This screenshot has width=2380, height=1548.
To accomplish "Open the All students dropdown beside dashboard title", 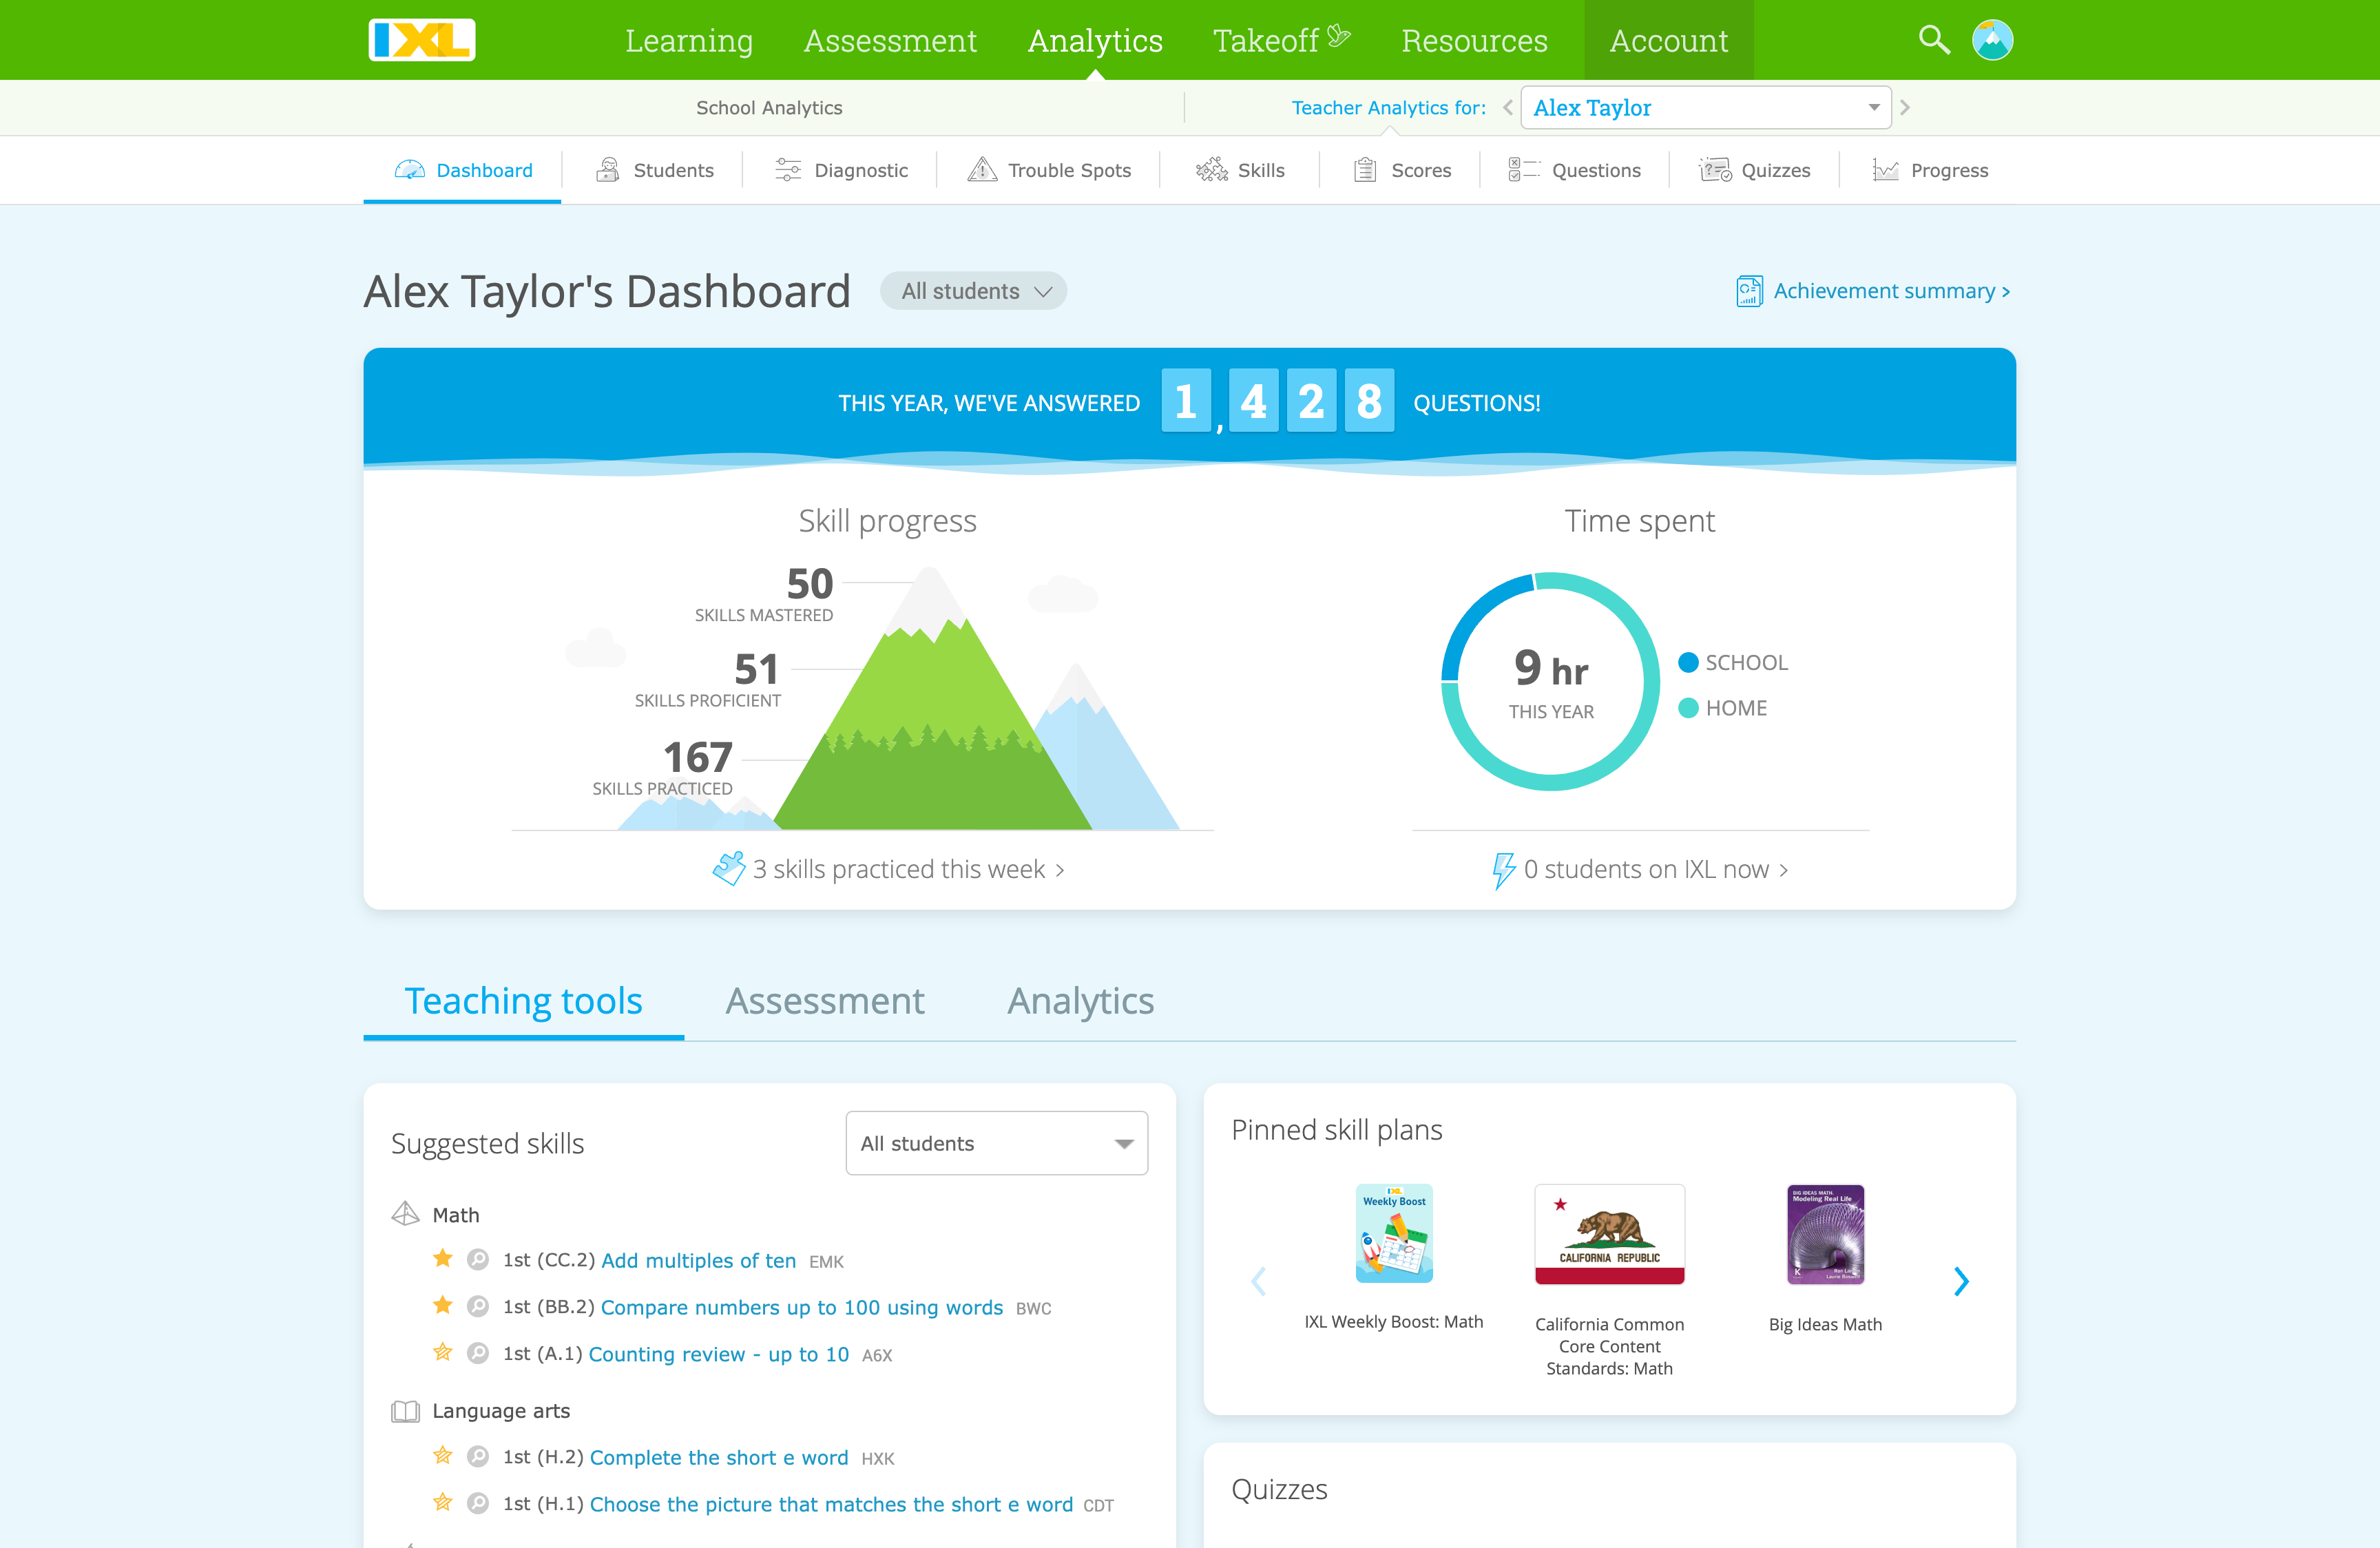I will [x=972, y=290].
